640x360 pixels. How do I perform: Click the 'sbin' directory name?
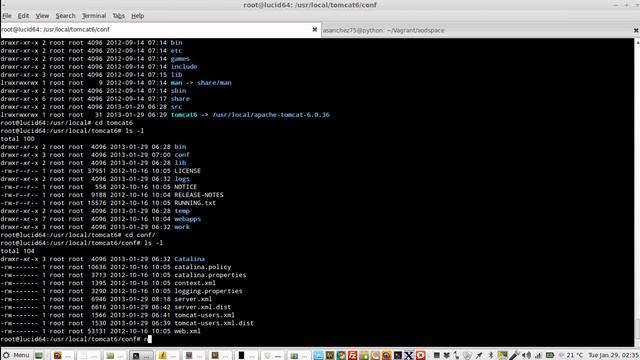pos(178,91)
